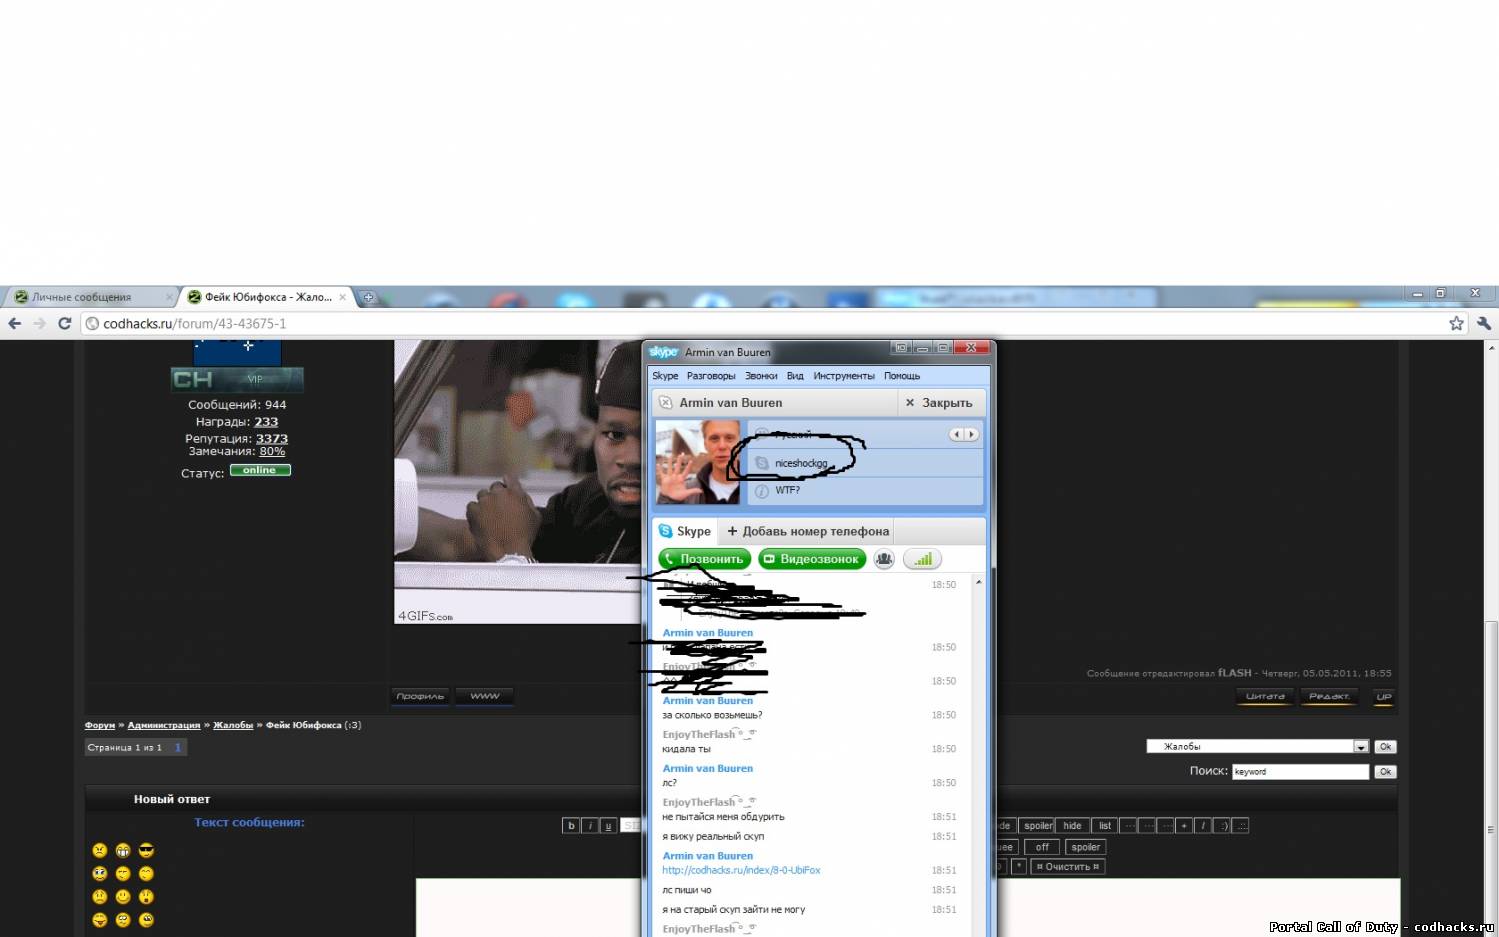Click UP button beside Редакт.
Viewport: 1499px width, 937px height.
pos(1384,696)
